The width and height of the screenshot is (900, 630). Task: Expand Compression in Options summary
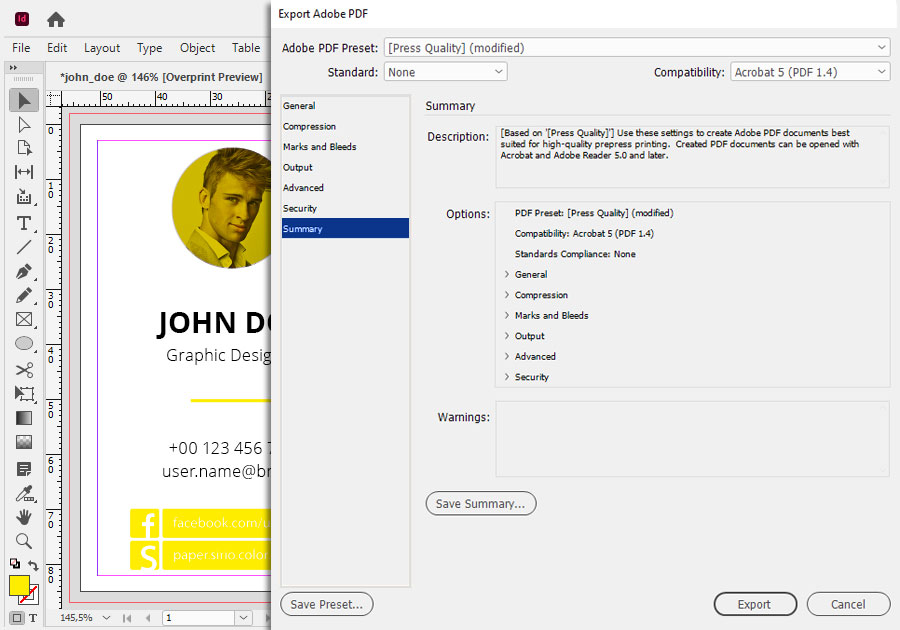pyautogui.click(x=507, y=295)
